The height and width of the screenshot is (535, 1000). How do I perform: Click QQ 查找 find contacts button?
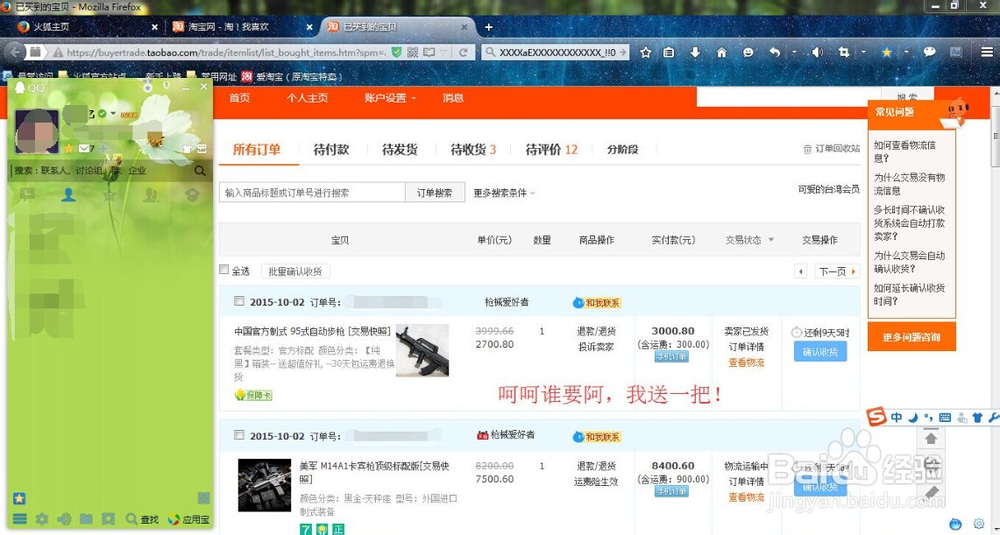click(142, 519)
